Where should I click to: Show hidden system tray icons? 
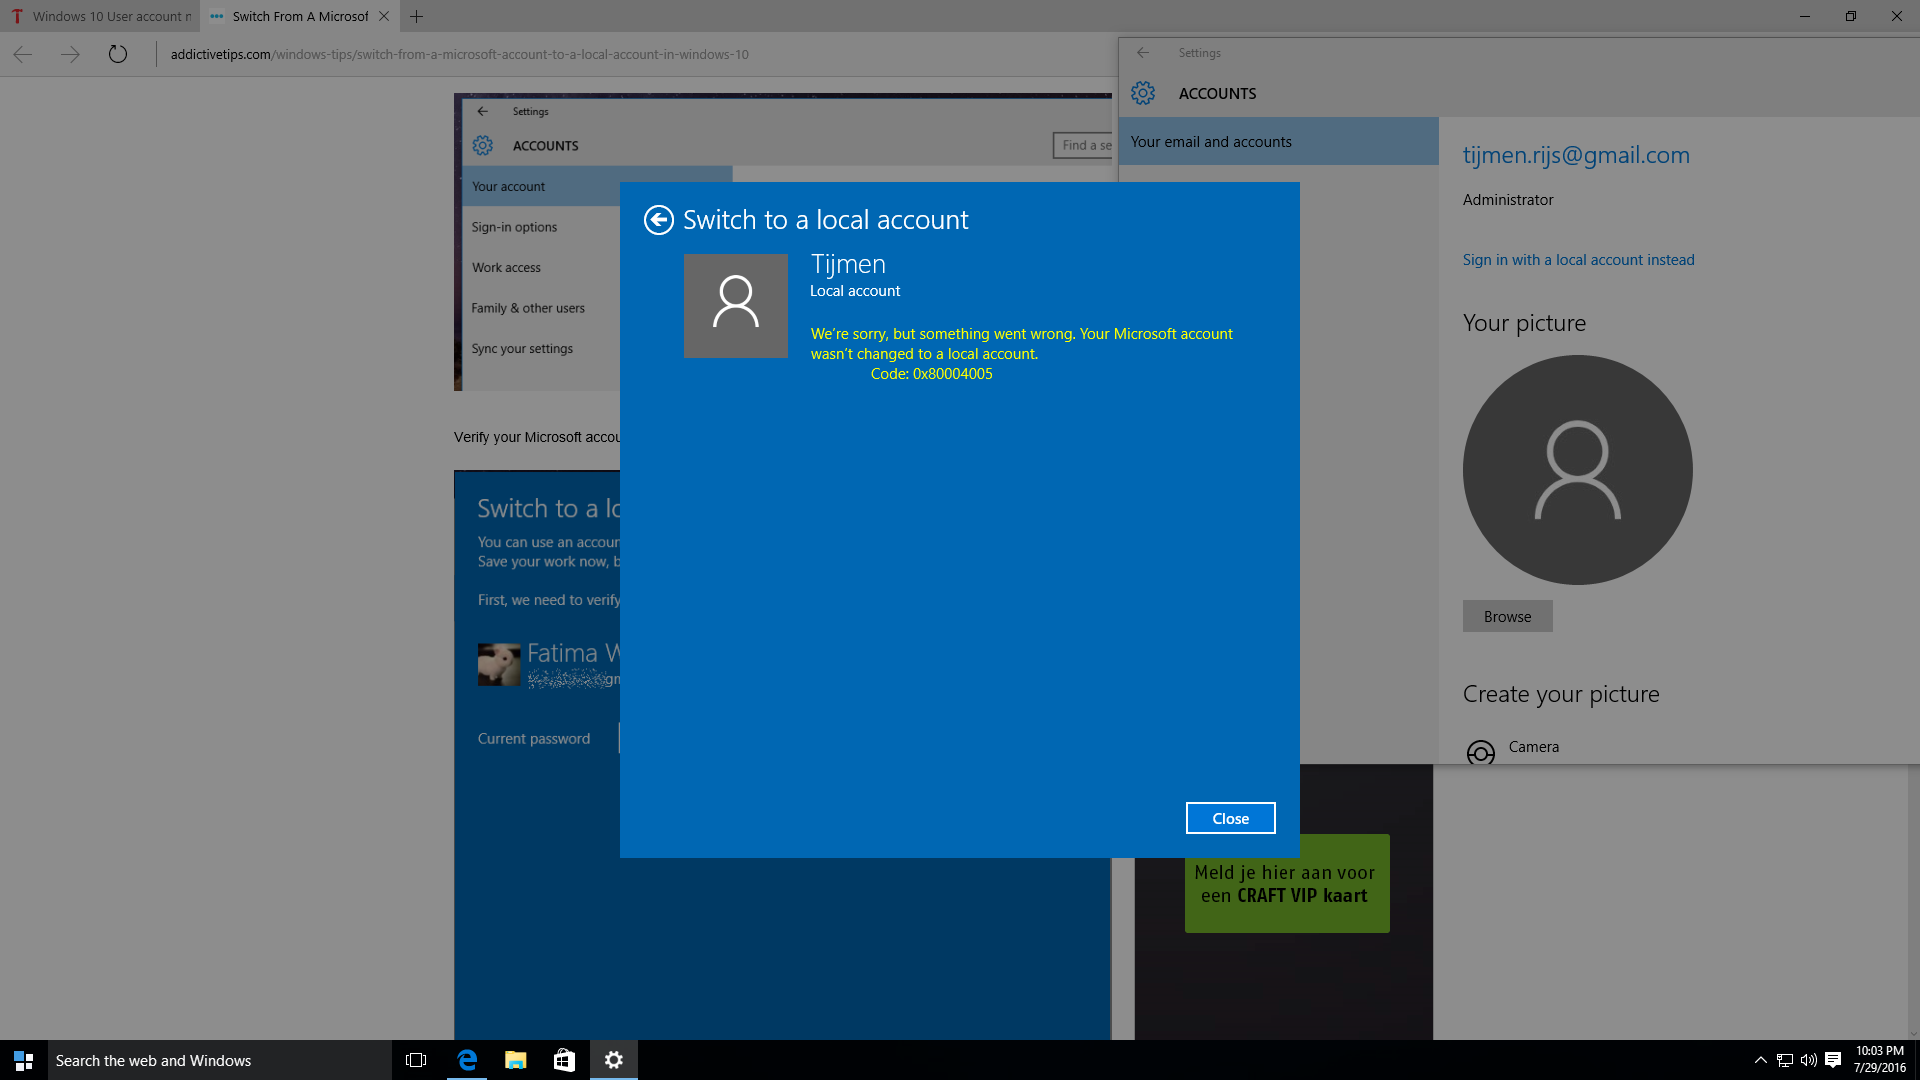tap(1760, 1060)
